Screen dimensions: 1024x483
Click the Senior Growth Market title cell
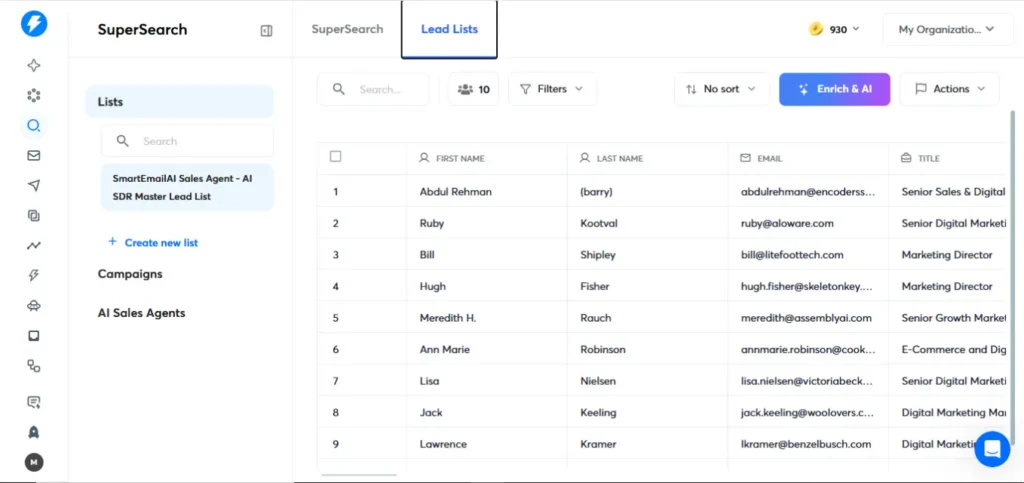click(x=947, y=318)
